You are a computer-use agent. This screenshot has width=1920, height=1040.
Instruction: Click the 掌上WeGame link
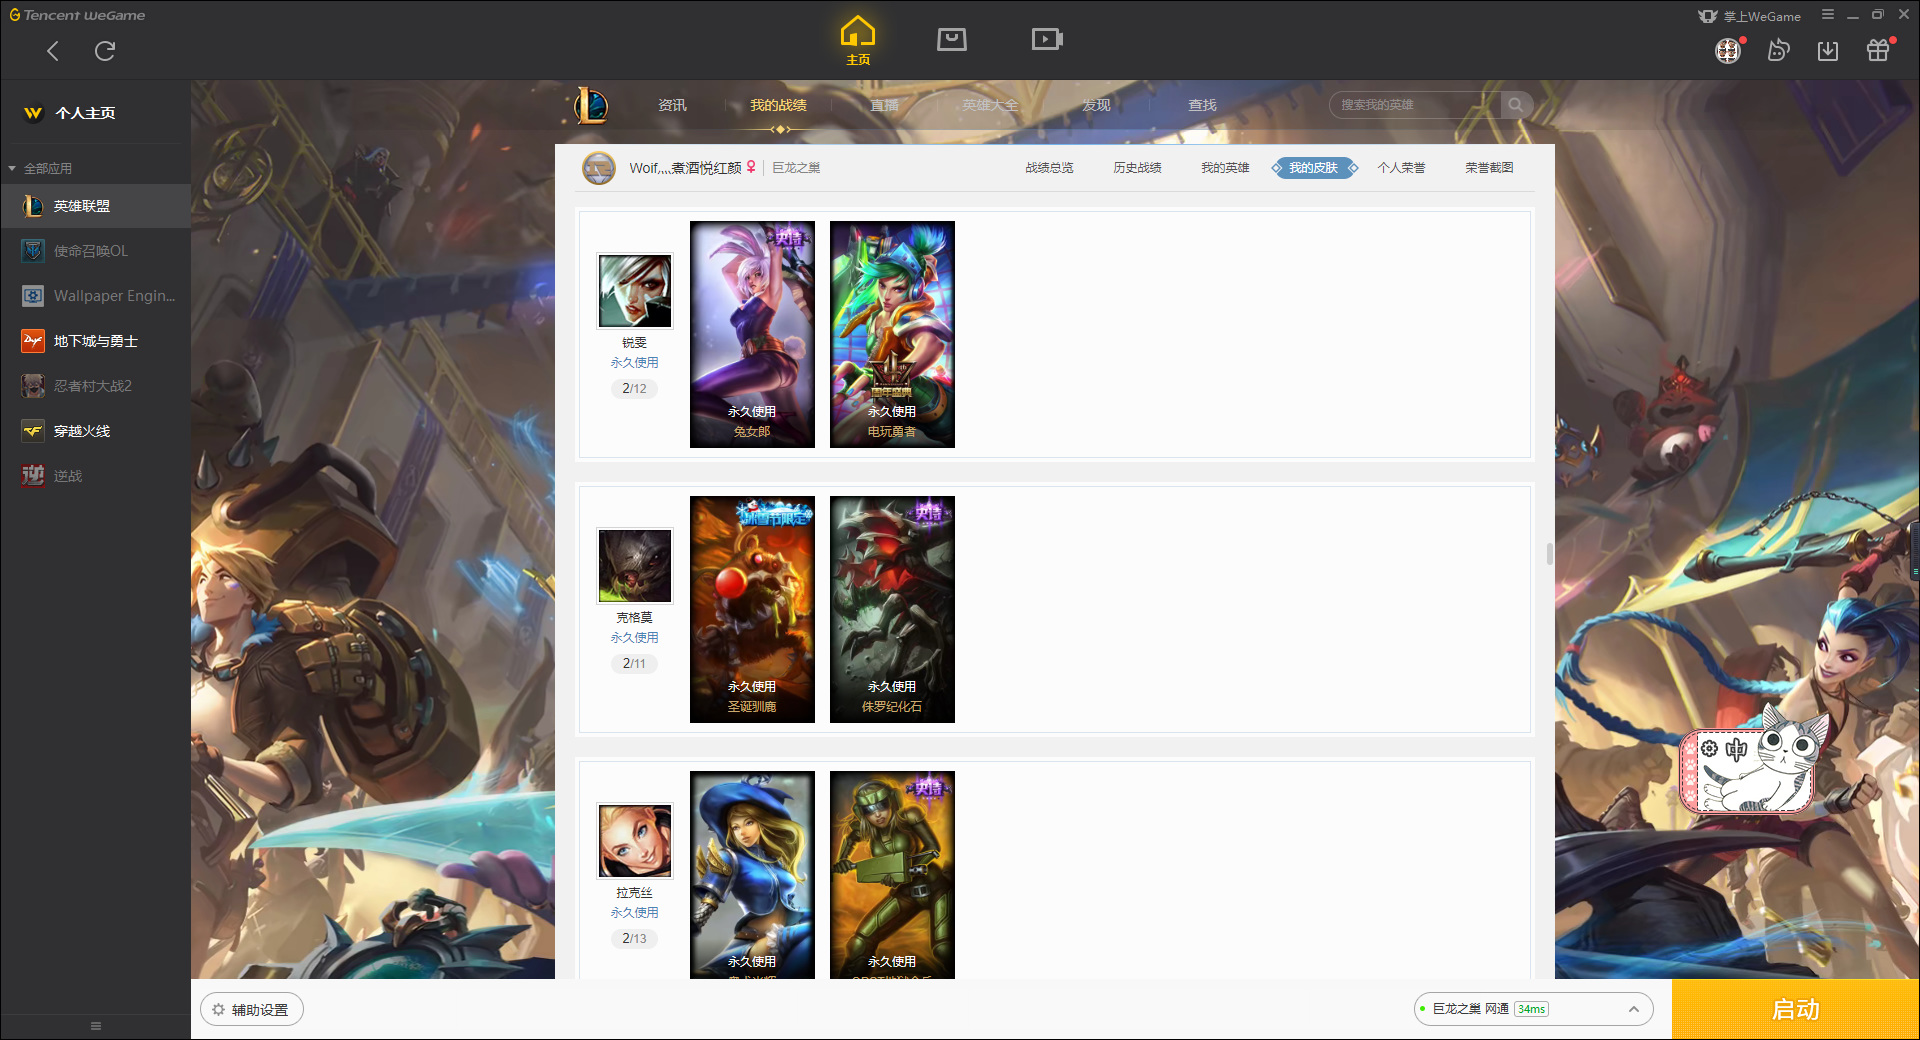(1750, 16)
